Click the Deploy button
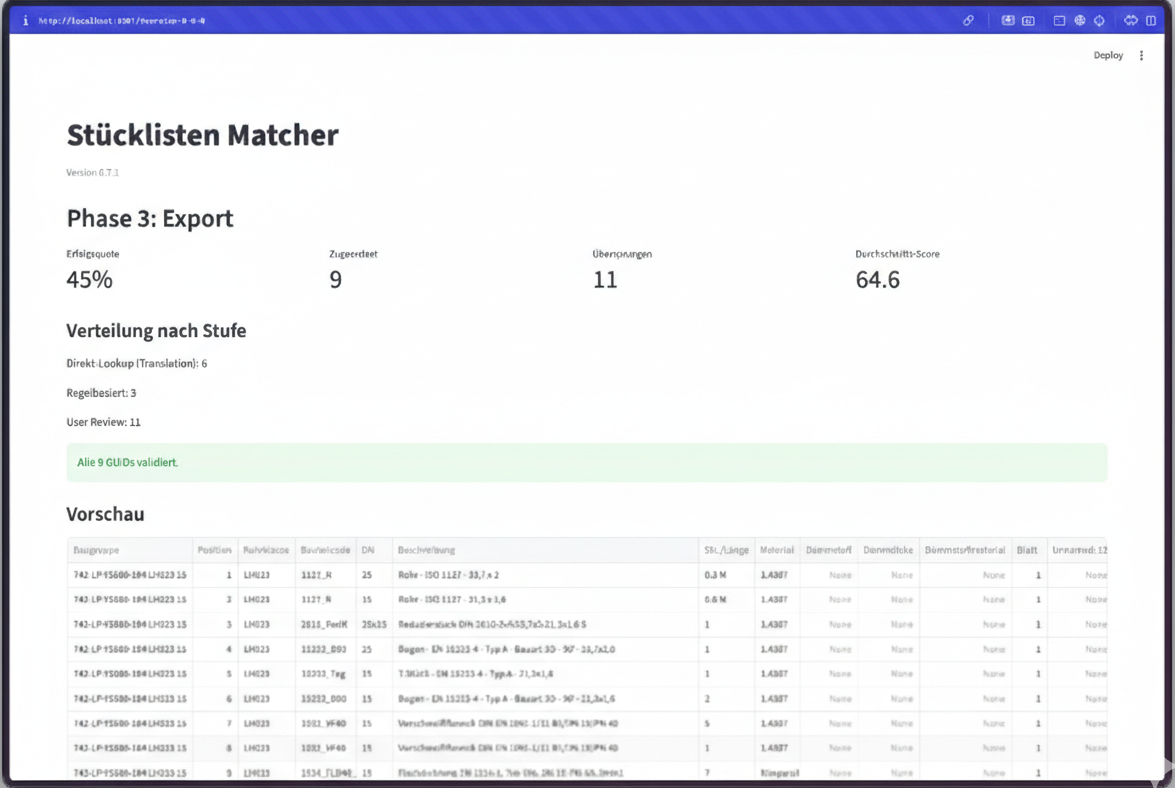1175x788 pixels. click(x=1108, y=55)
